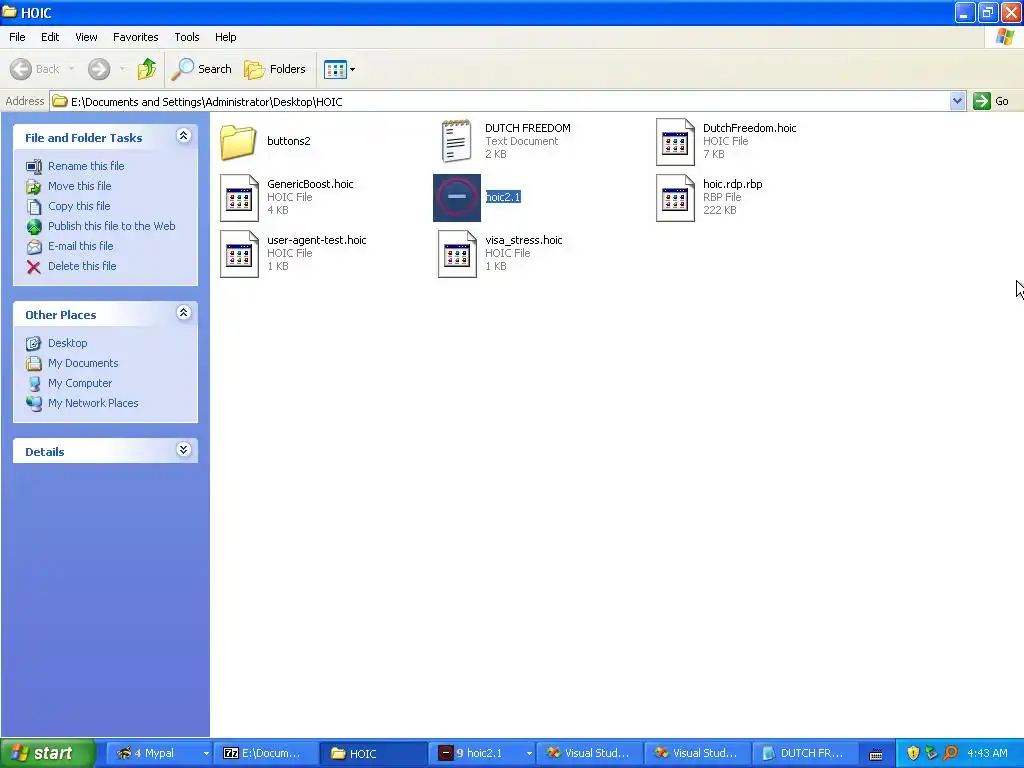Select the GenericBoost.hoic file icon

click(x=239, y=198)
